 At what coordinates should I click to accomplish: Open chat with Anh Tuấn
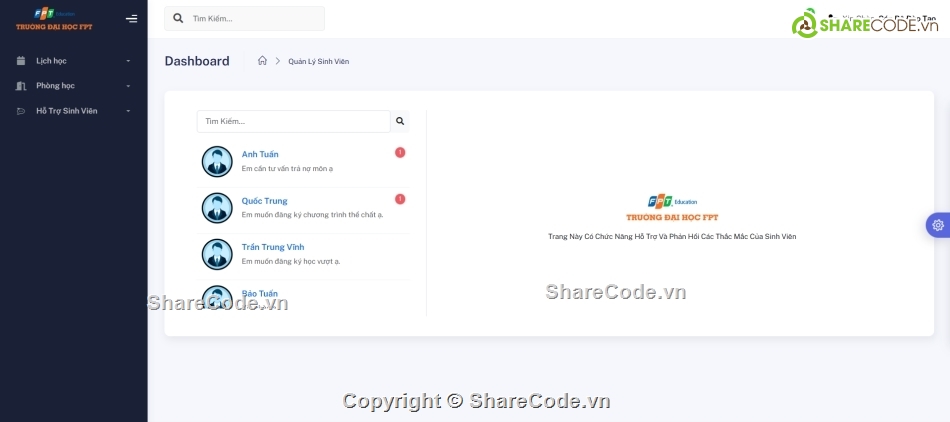303,162
